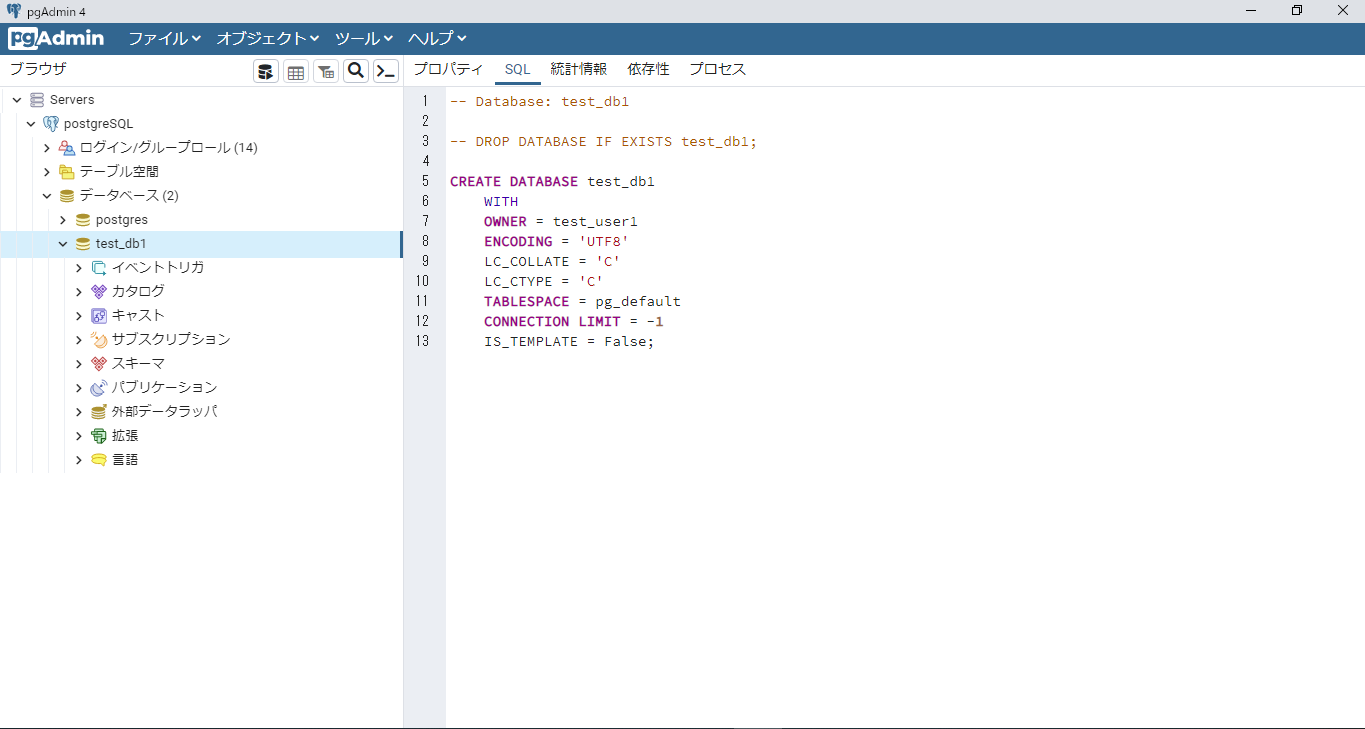Select the イベントトリガ tree label
The height and width of the screenshot is (729, 1365).
pos(158,268)
